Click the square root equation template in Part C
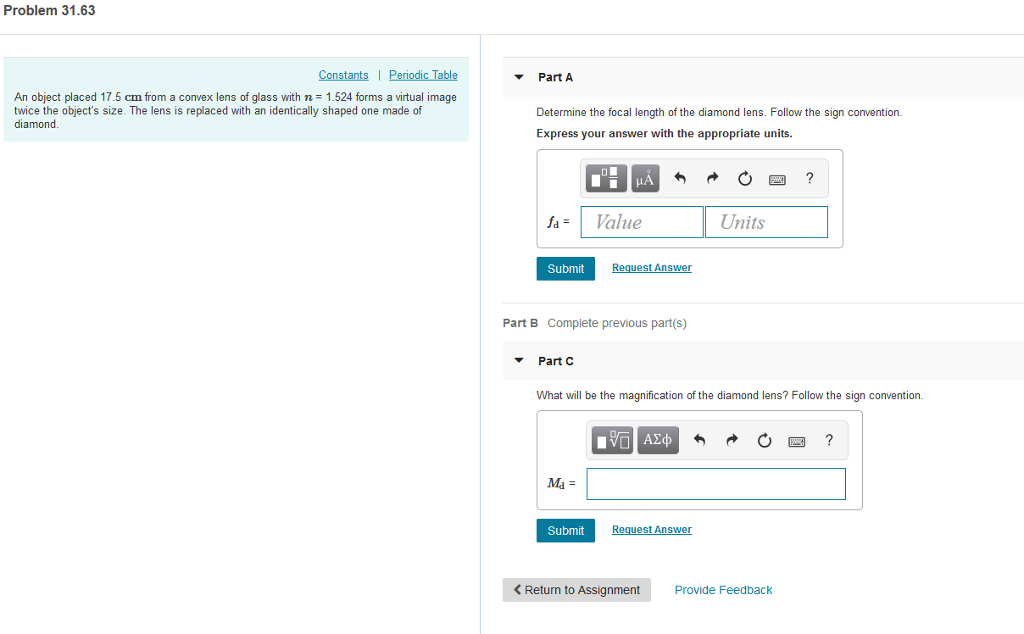 click(x=611, y=440)
